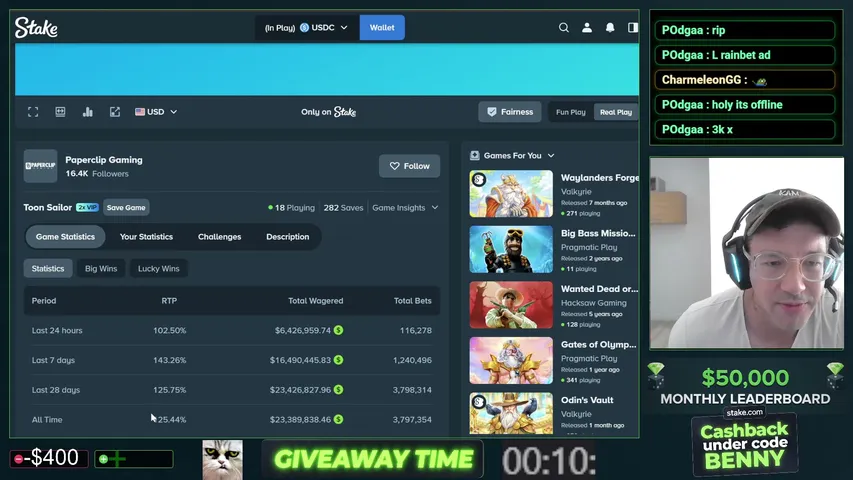
Task: Select the Challenges tab
Action: (219, 237)
